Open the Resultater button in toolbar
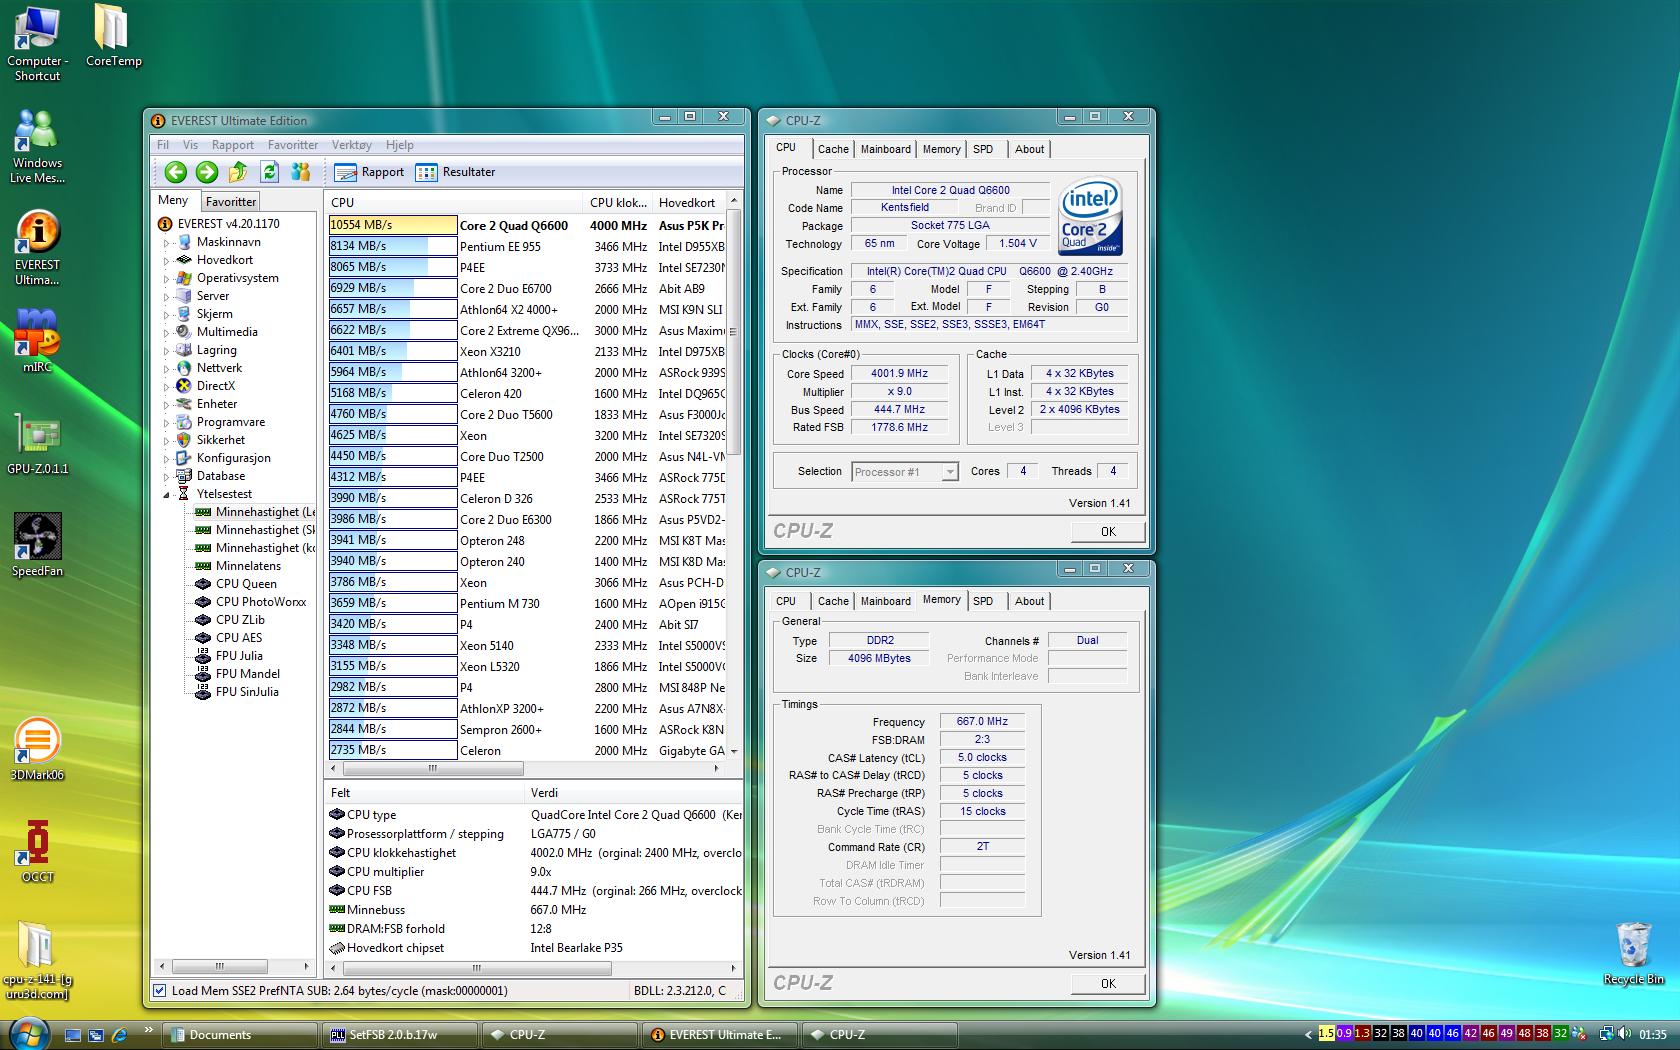This screenshot has width=1680, height=1050. (x=455, y=172)
